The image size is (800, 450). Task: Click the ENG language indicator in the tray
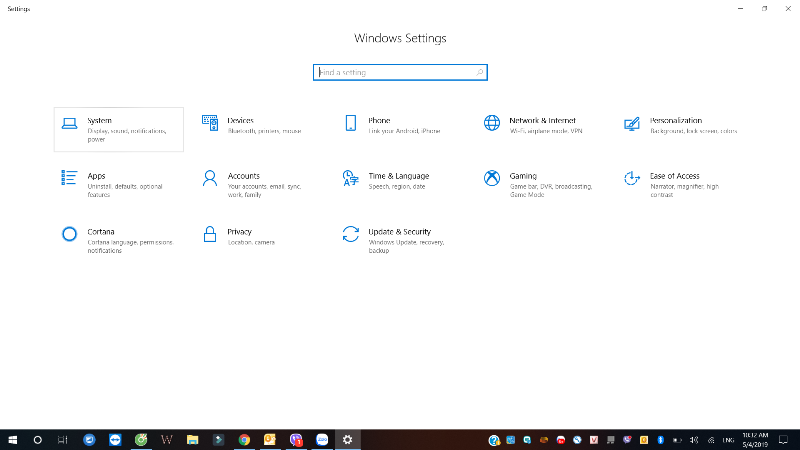tap(728, 440)
